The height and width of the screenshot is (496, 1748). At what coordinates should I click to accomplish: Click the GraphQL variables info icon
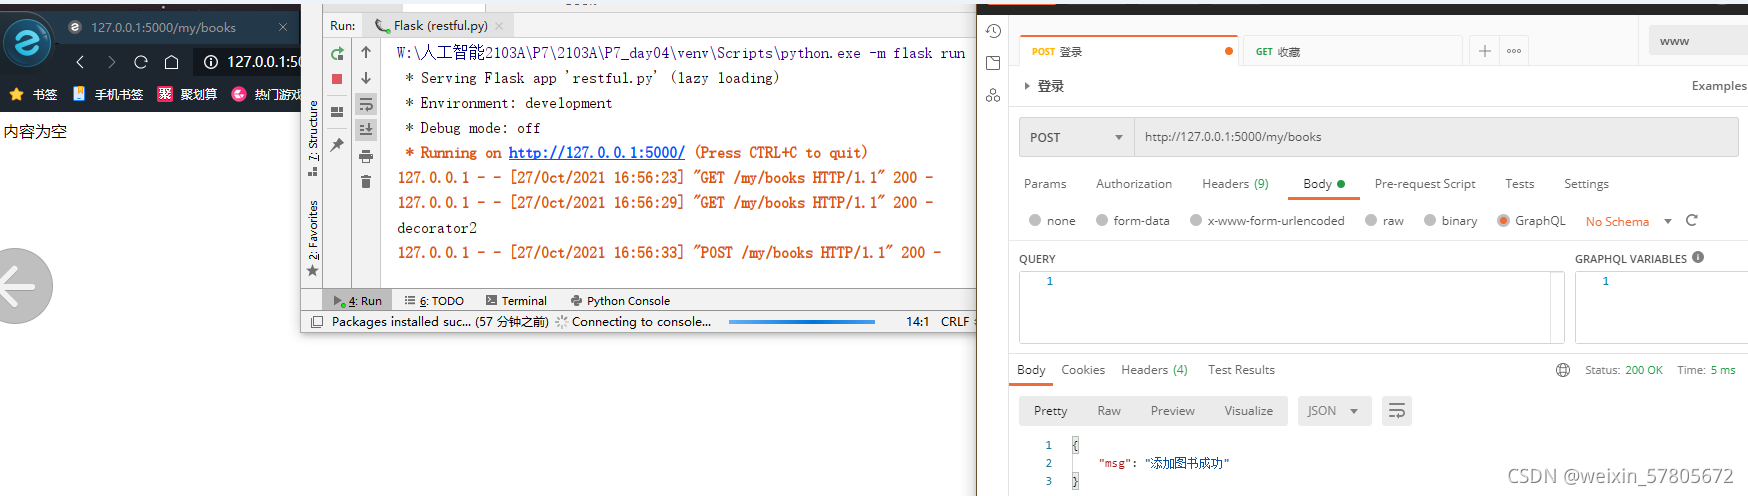coord(1698,257)
